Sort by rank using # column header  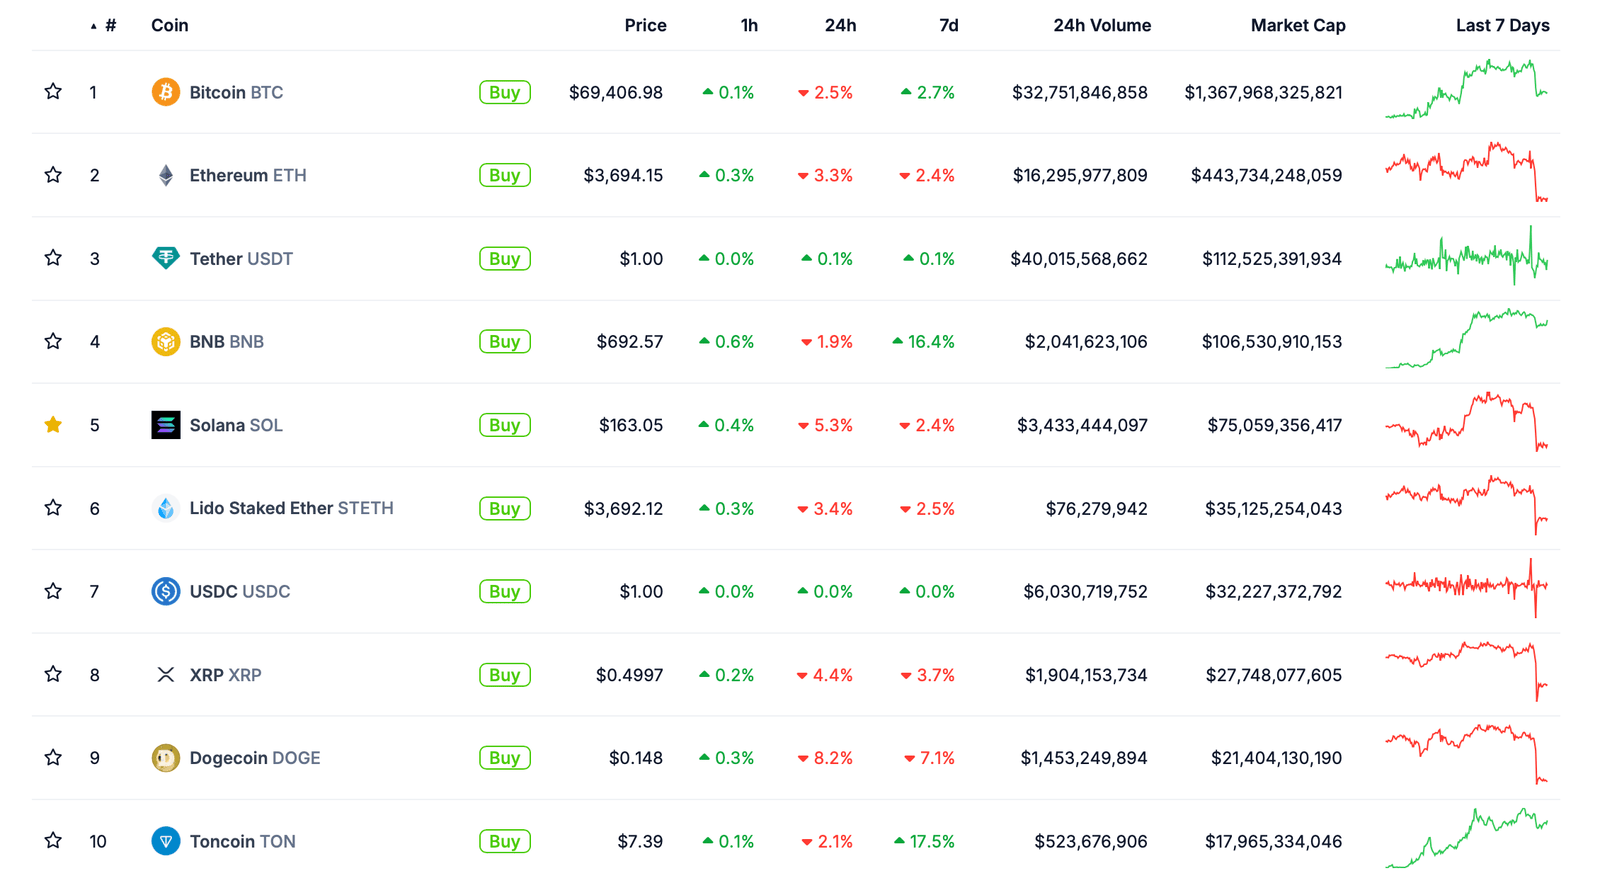point(109,25)
